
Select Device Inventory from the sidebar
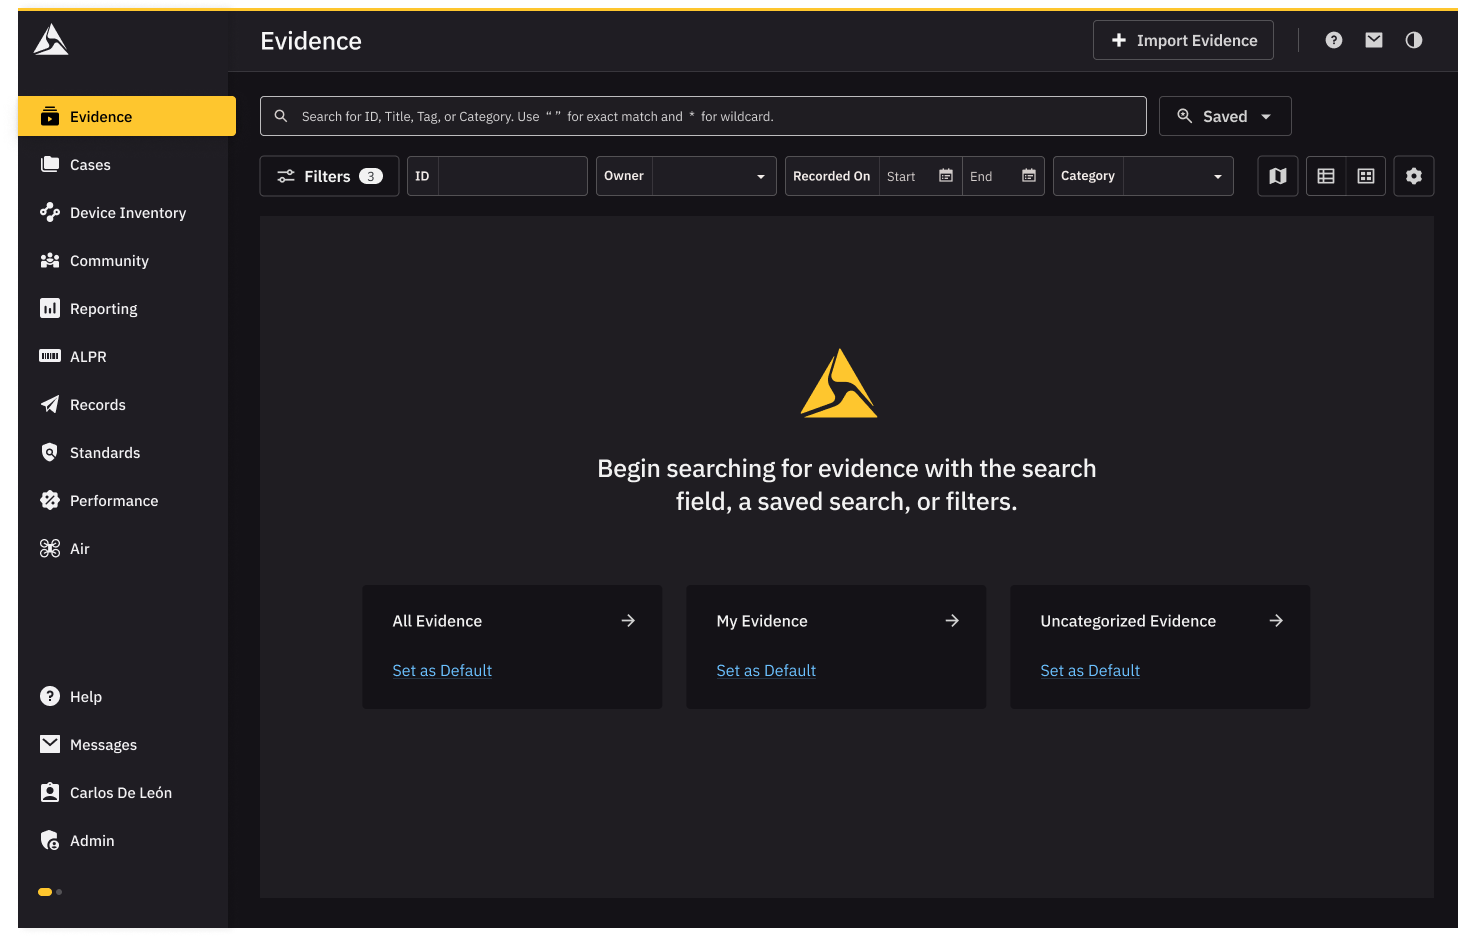(127, 212)
